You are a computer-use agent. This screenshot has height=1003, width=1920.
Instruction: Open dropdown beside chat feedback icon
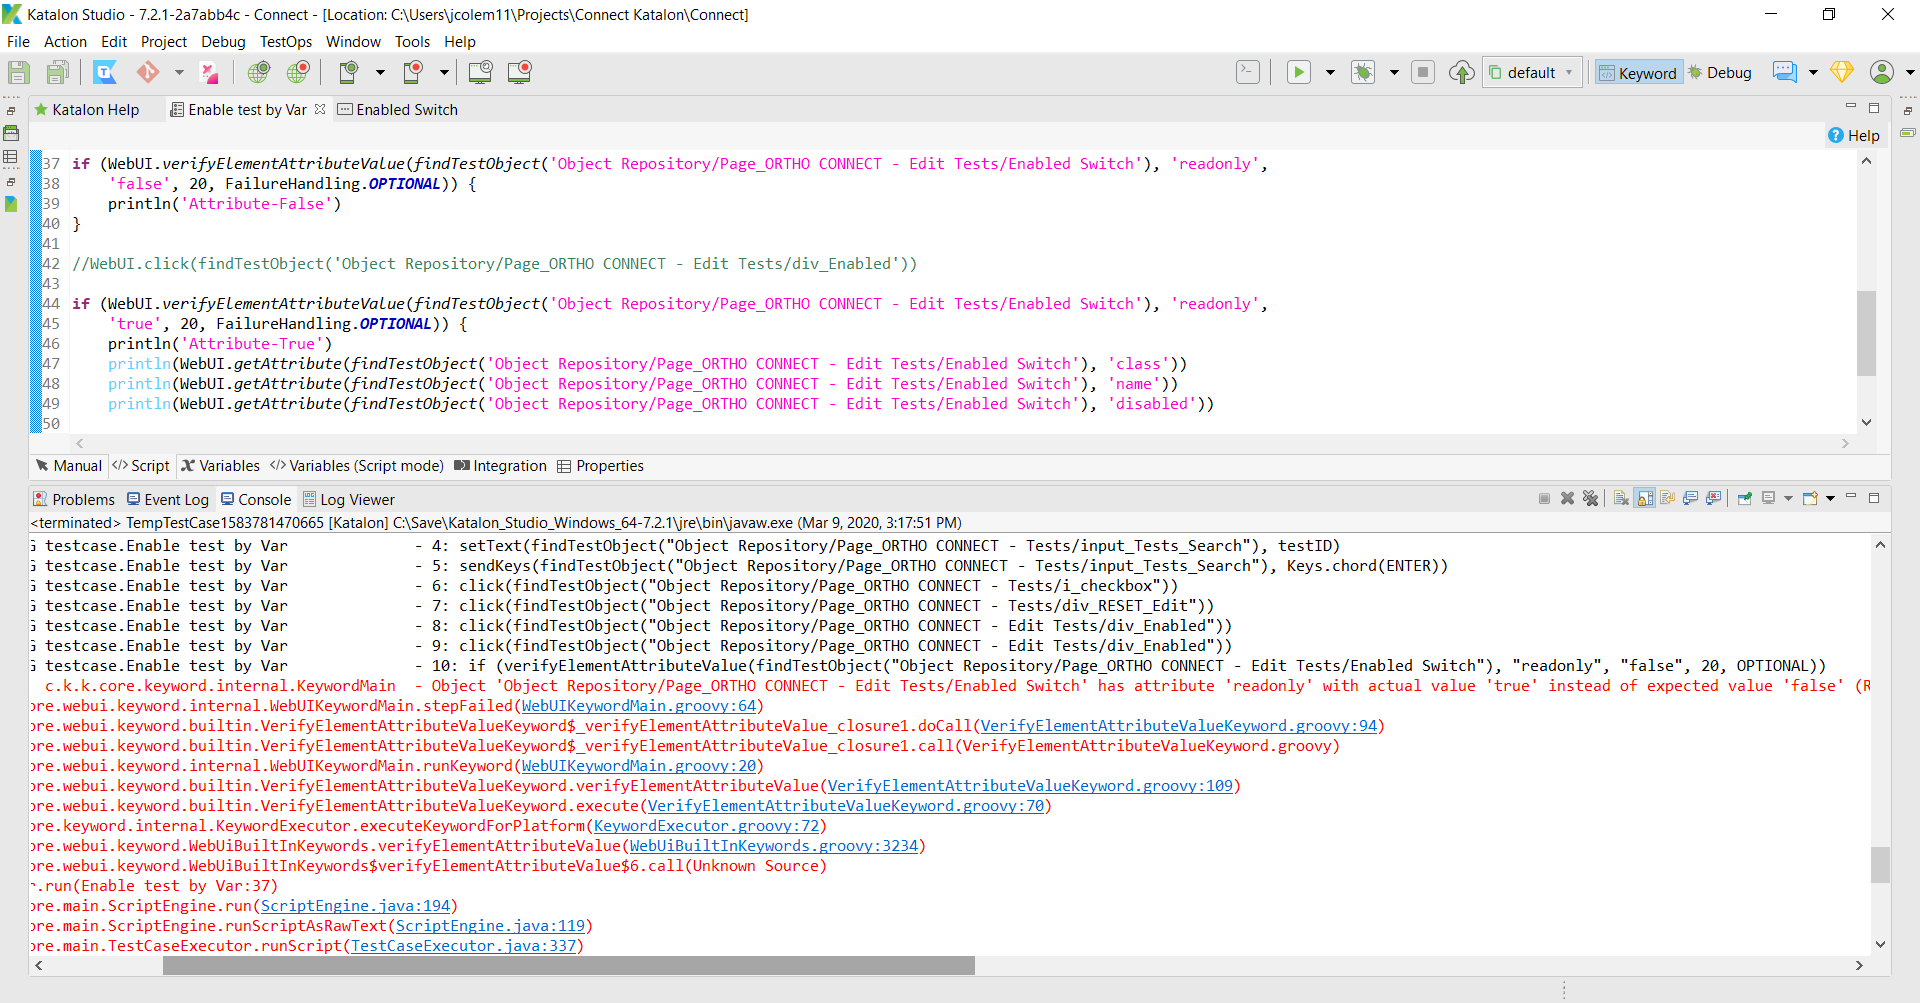click(1813, 72)
